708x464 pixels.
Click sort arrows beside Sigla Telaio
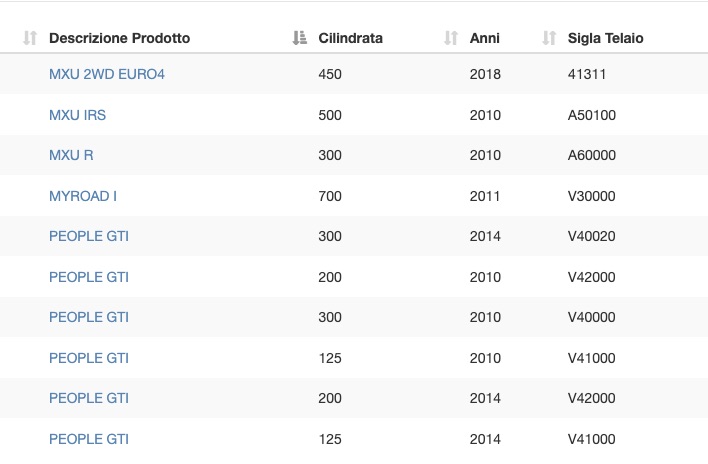click(549, 38)
